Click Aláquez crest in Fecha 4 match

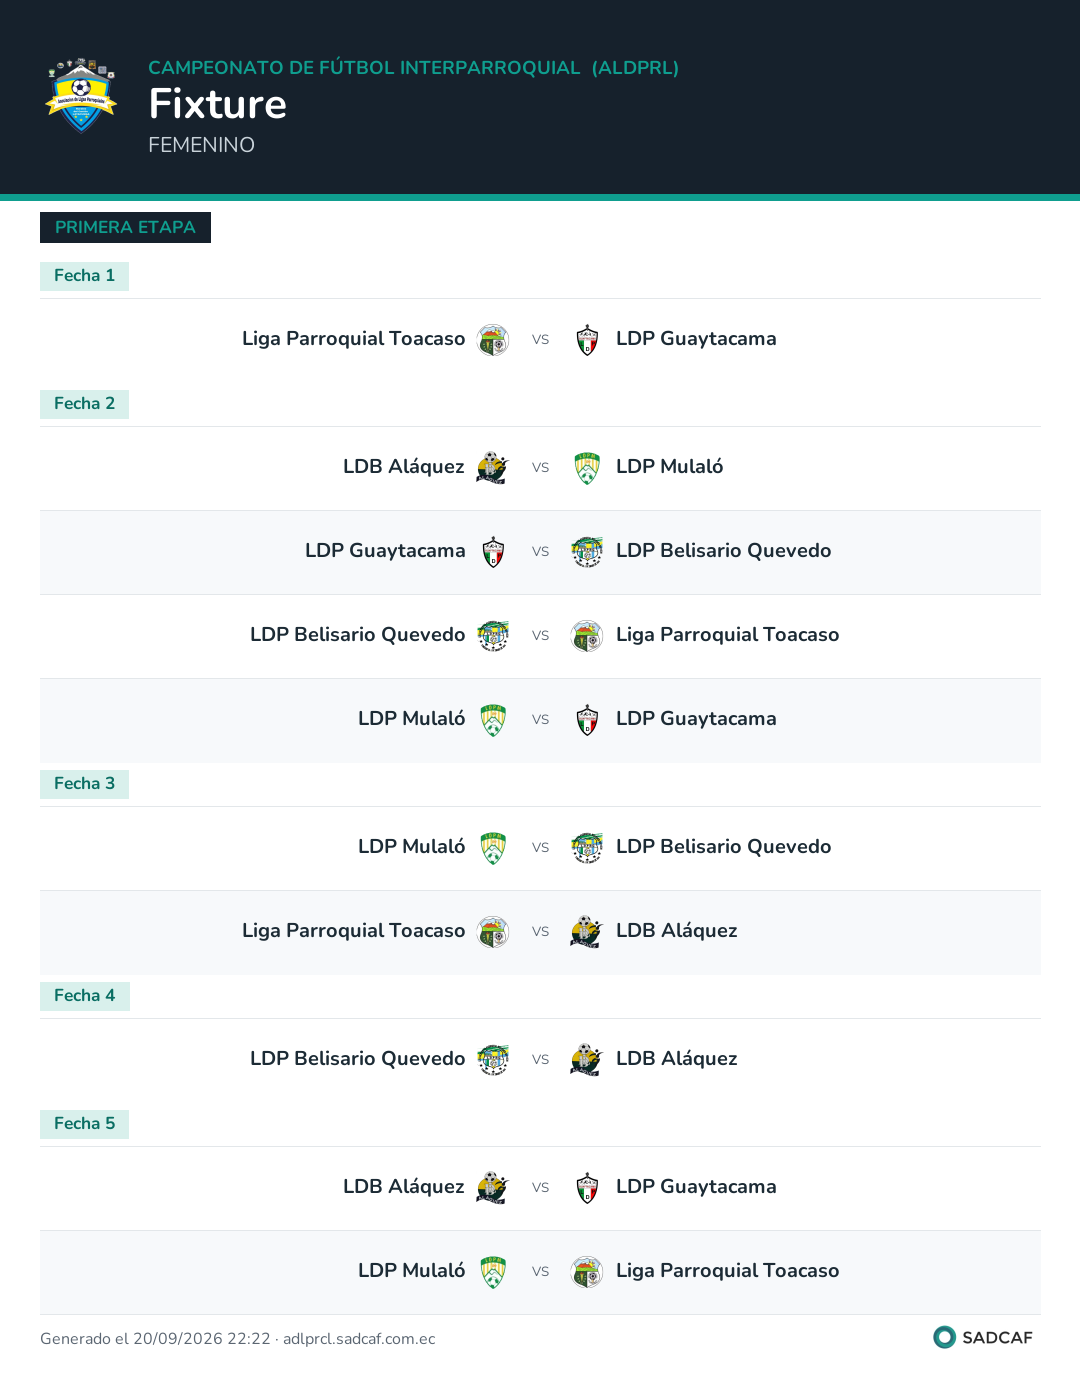[587, 1060]
